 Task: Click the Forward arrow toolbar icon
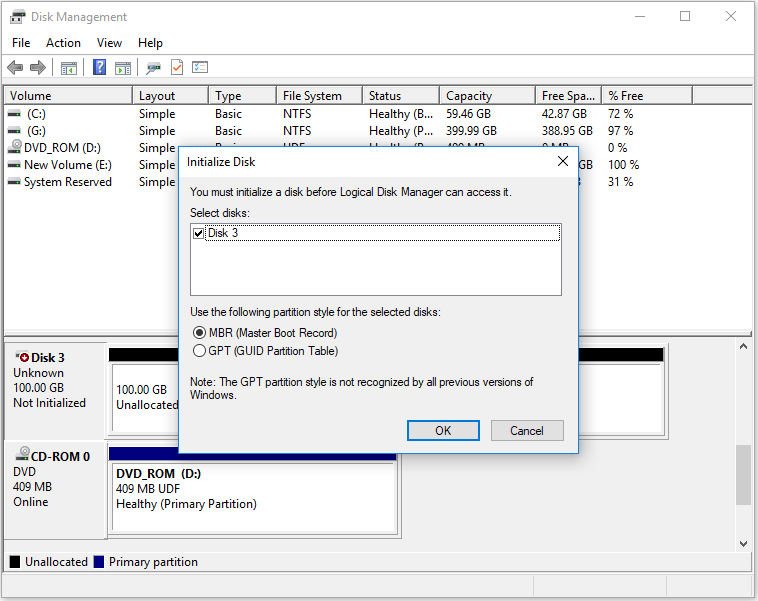pos(38,67)
